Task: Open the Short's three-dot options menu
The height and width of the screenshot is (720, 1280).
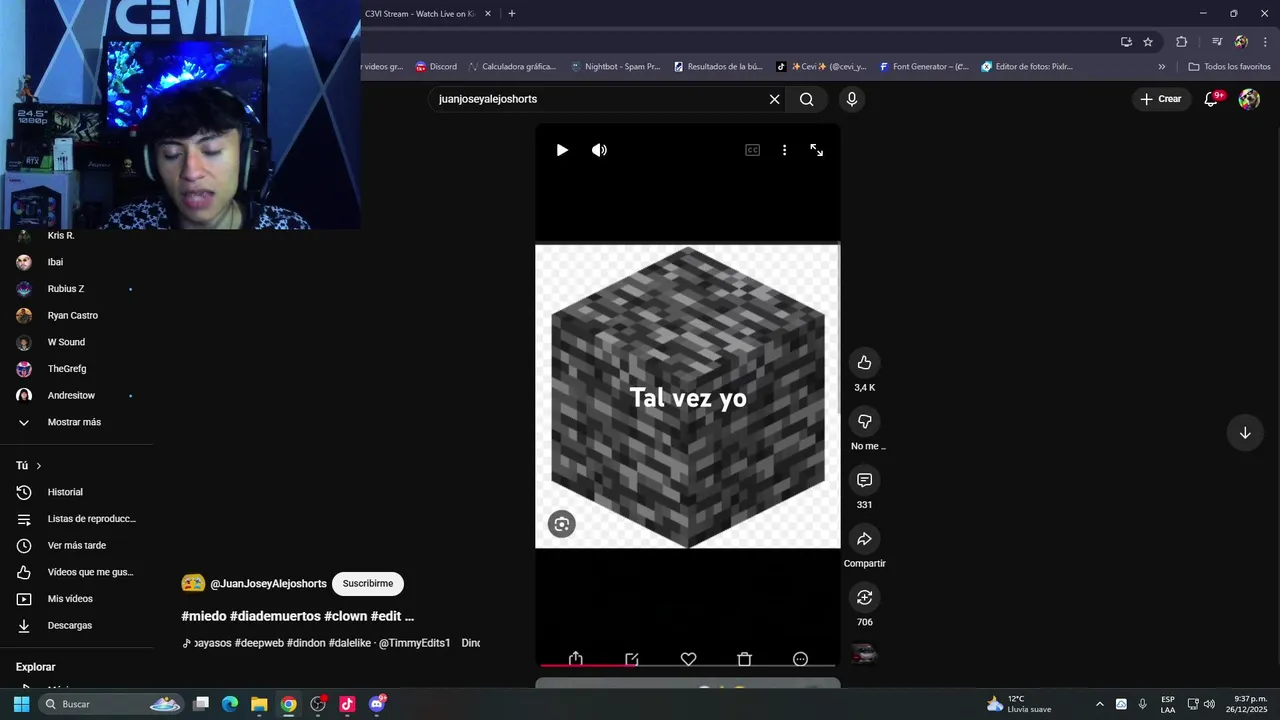Action: click(784, 150)
